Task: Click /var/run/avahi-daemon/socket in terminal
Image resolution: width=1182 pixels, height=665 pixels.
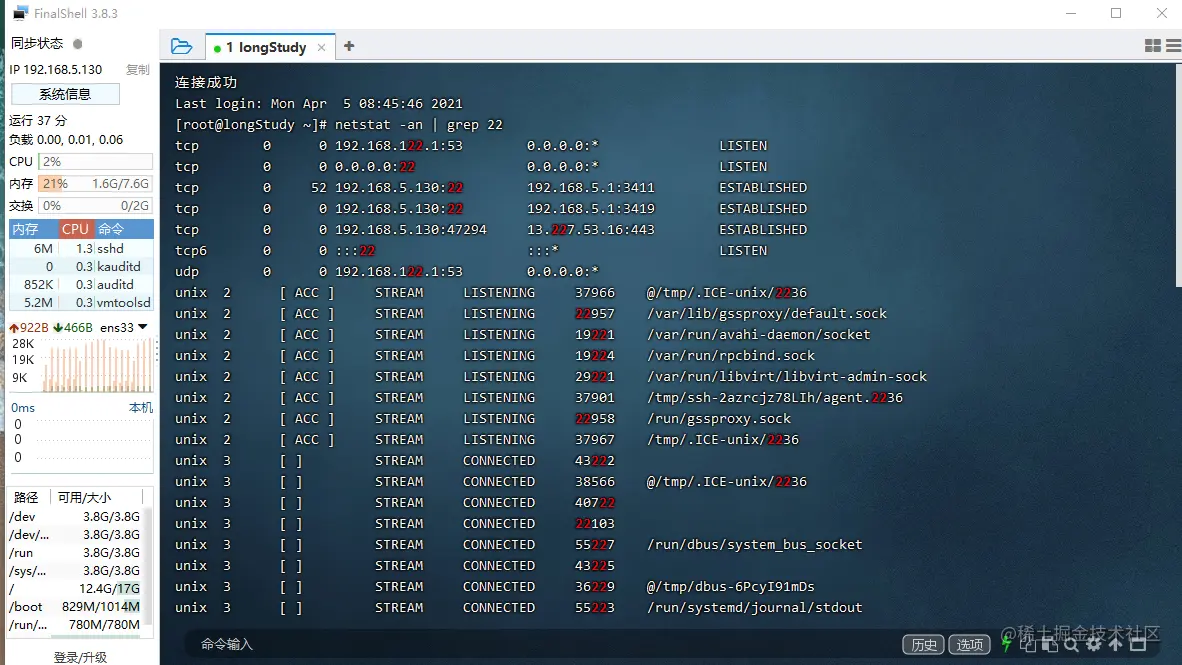Action: pos(758,334)
